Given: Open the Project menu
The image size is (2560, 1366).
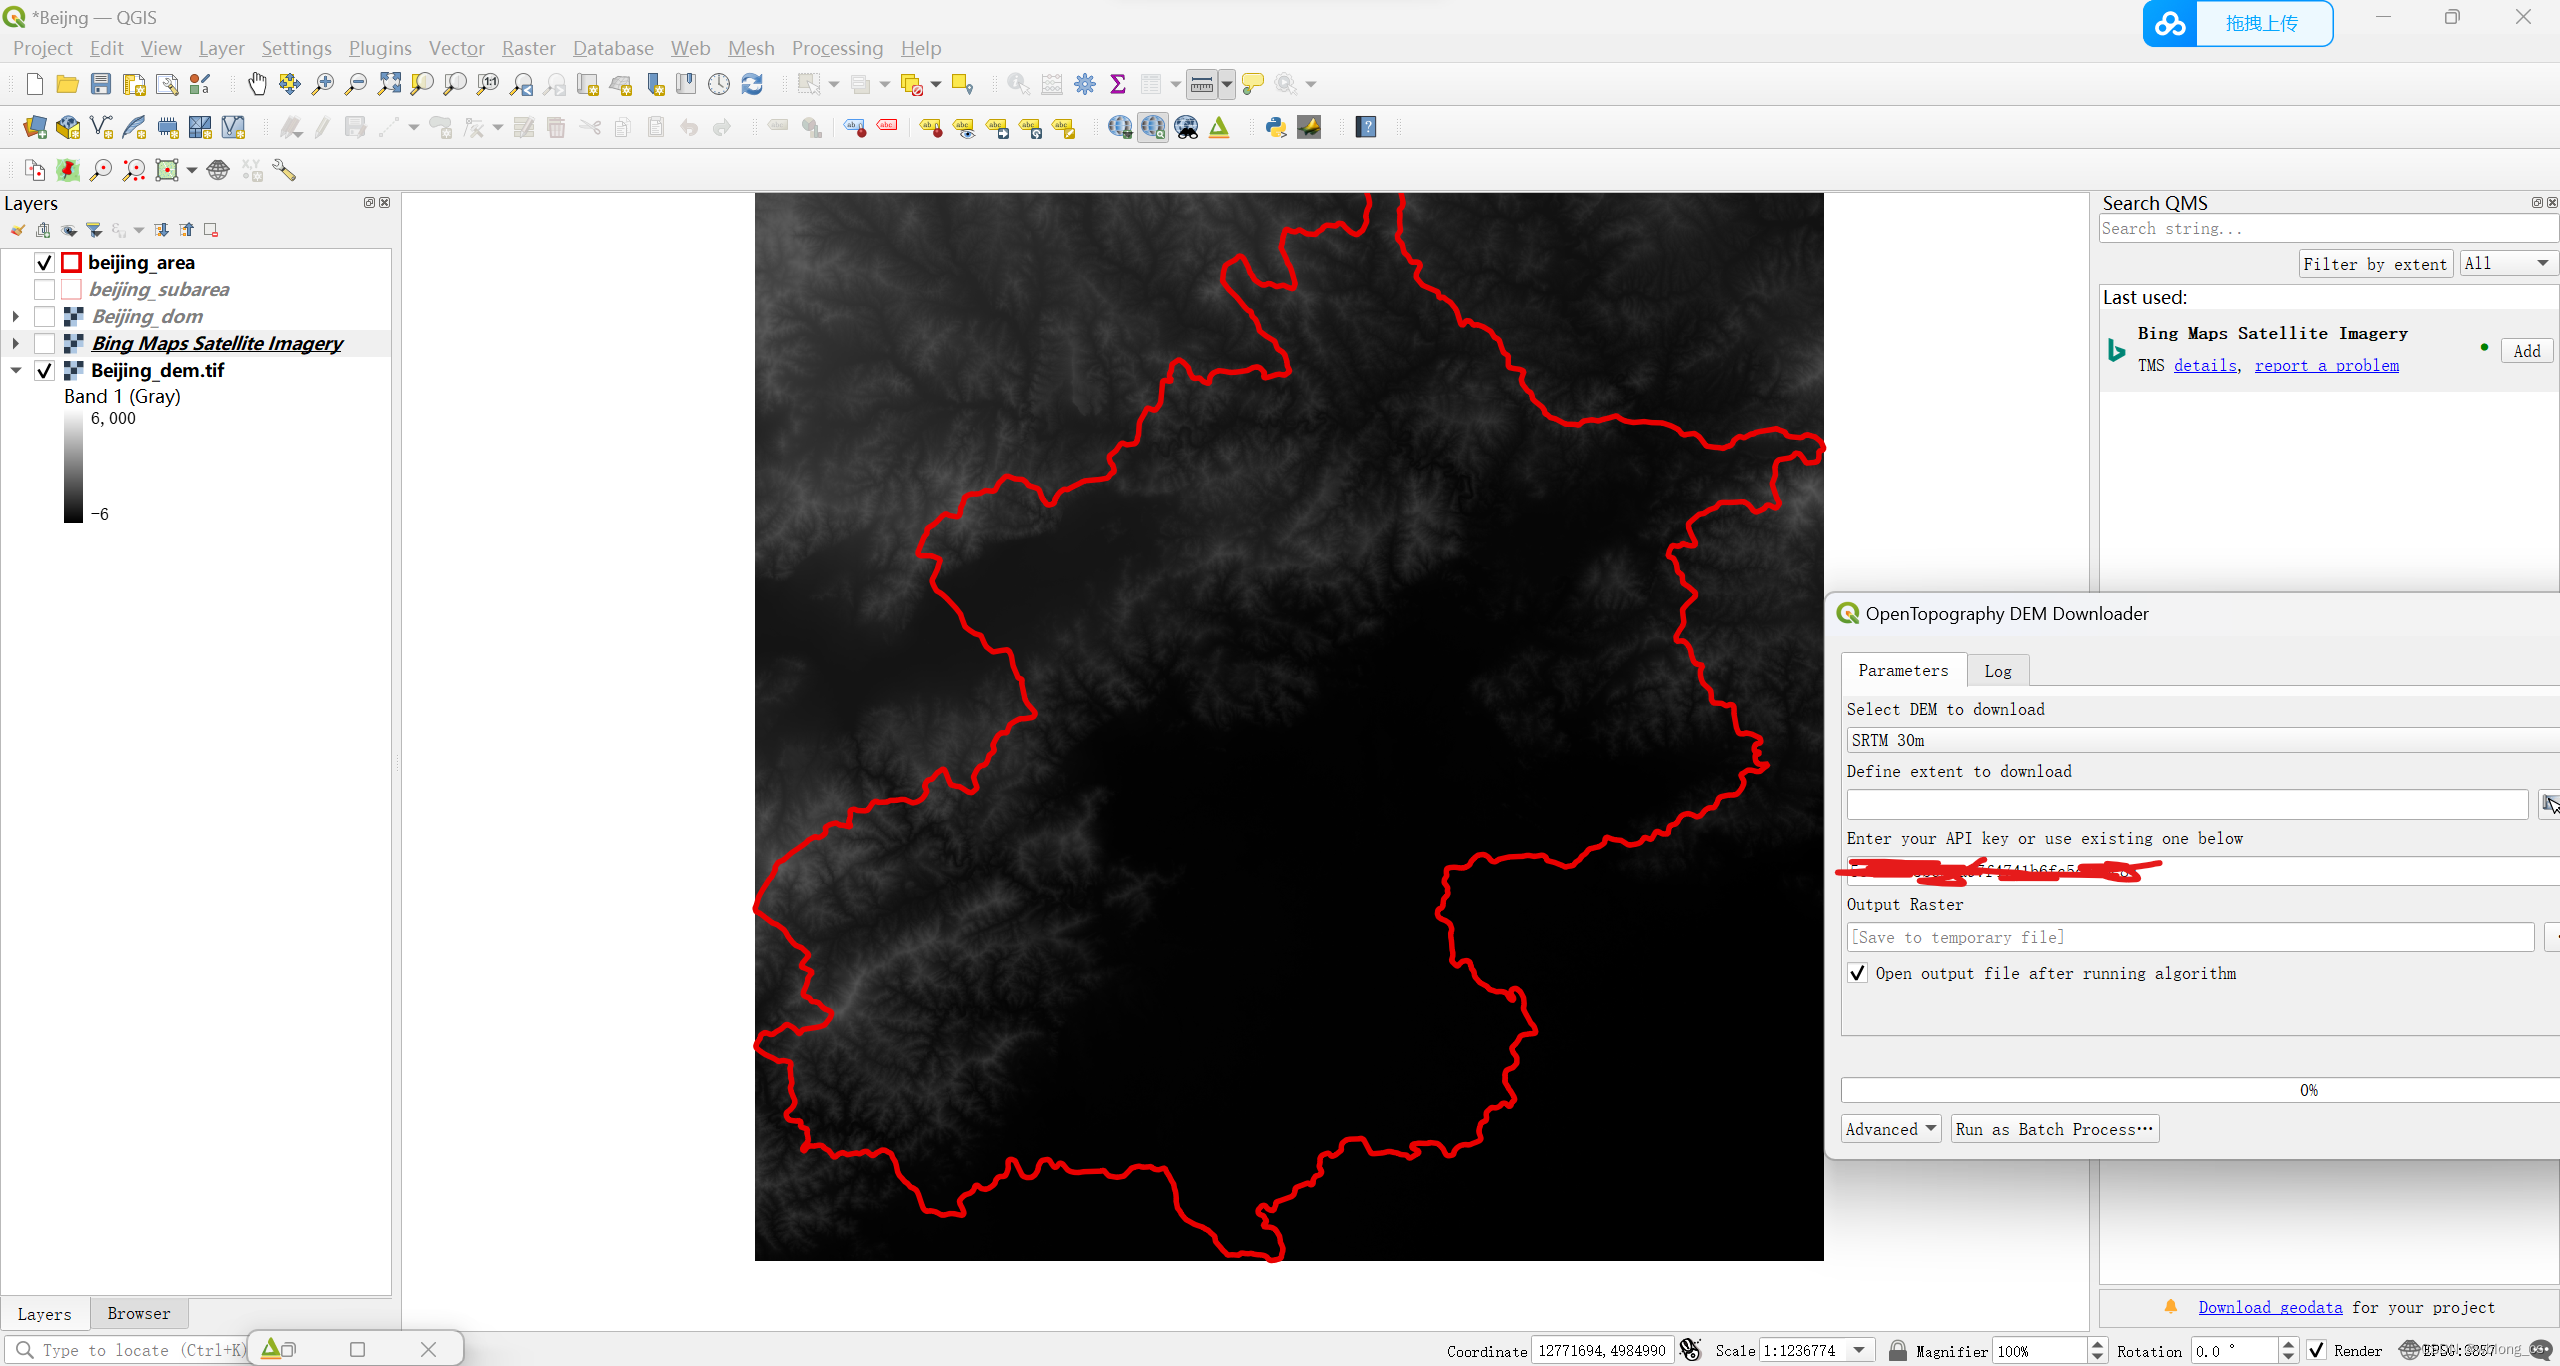Looking at the screenshot, I should (x=43, y=48).
